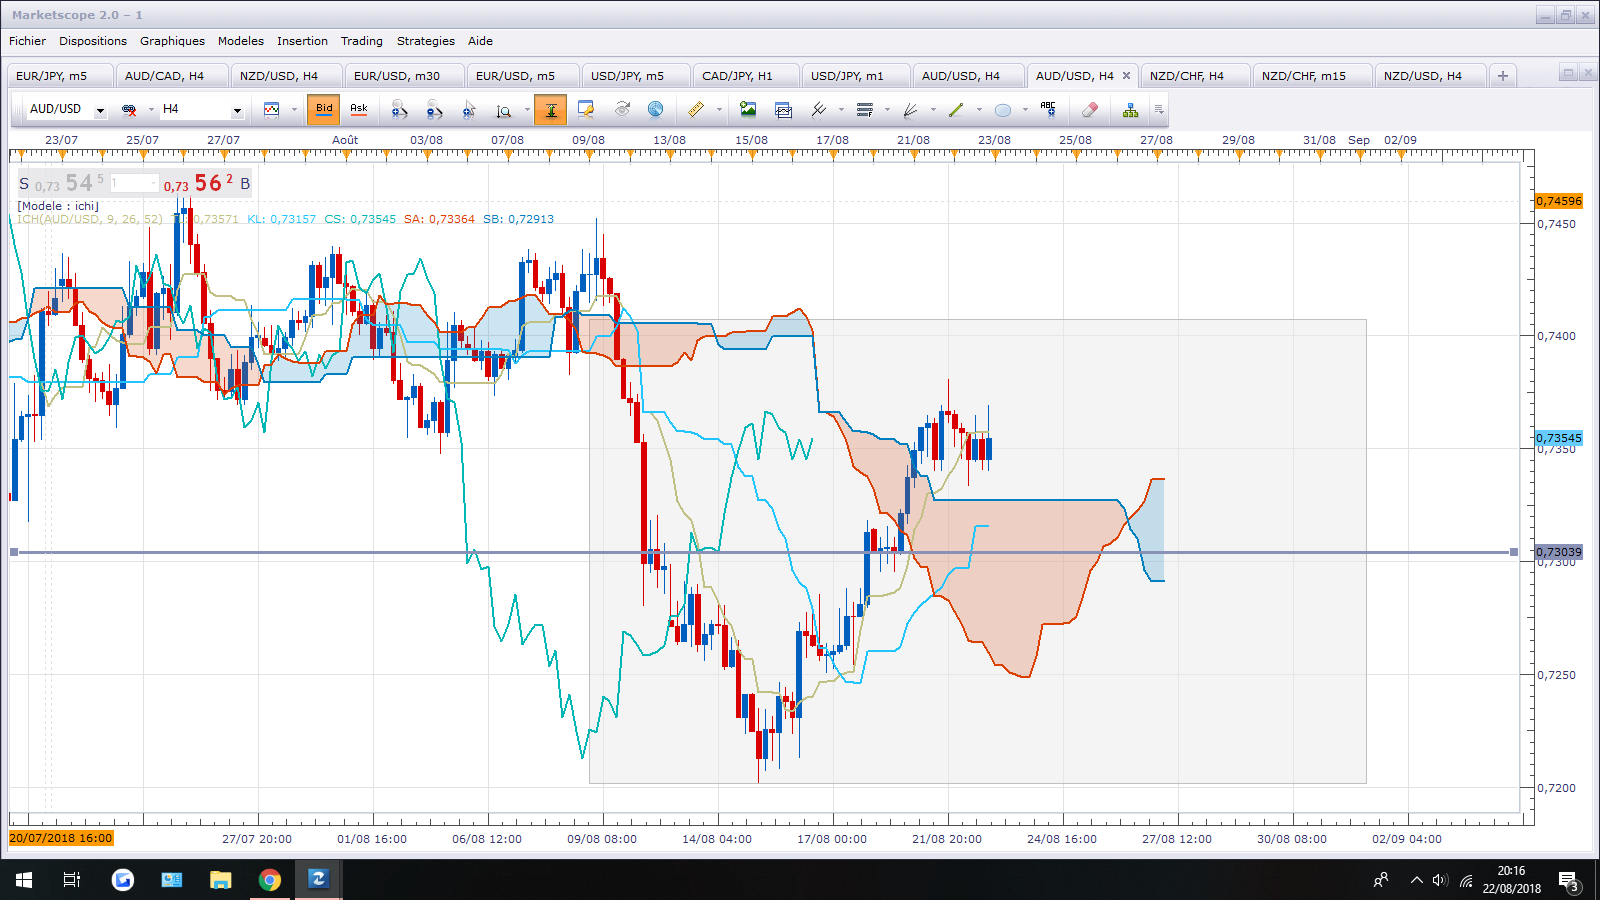1600x900 pixels.
Task: Click the chart type icon
Action: [x=271, y=110]
